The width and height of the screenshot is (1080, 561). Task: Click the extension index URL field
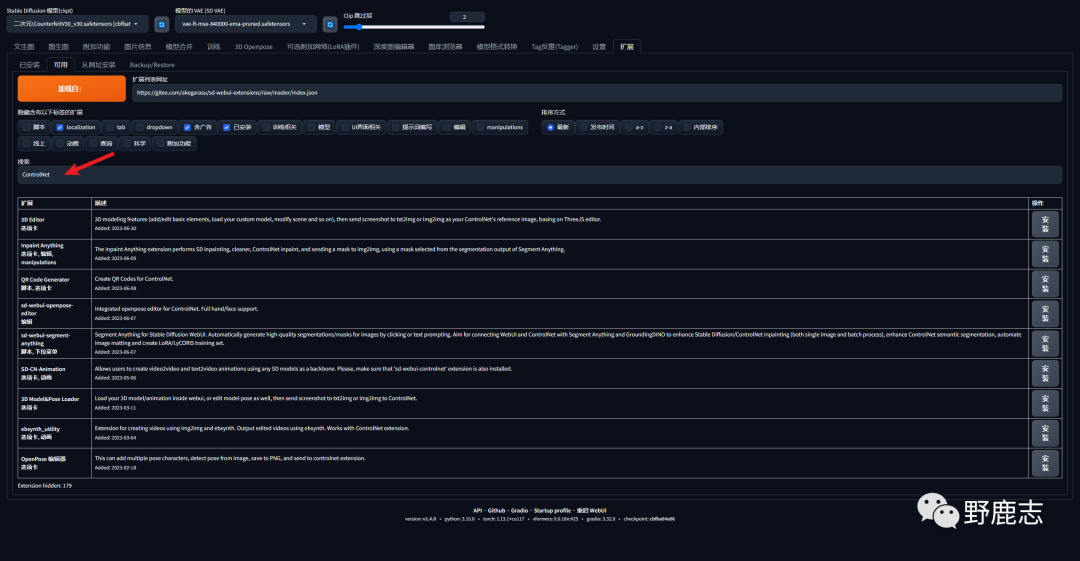(x=596, y=93)
